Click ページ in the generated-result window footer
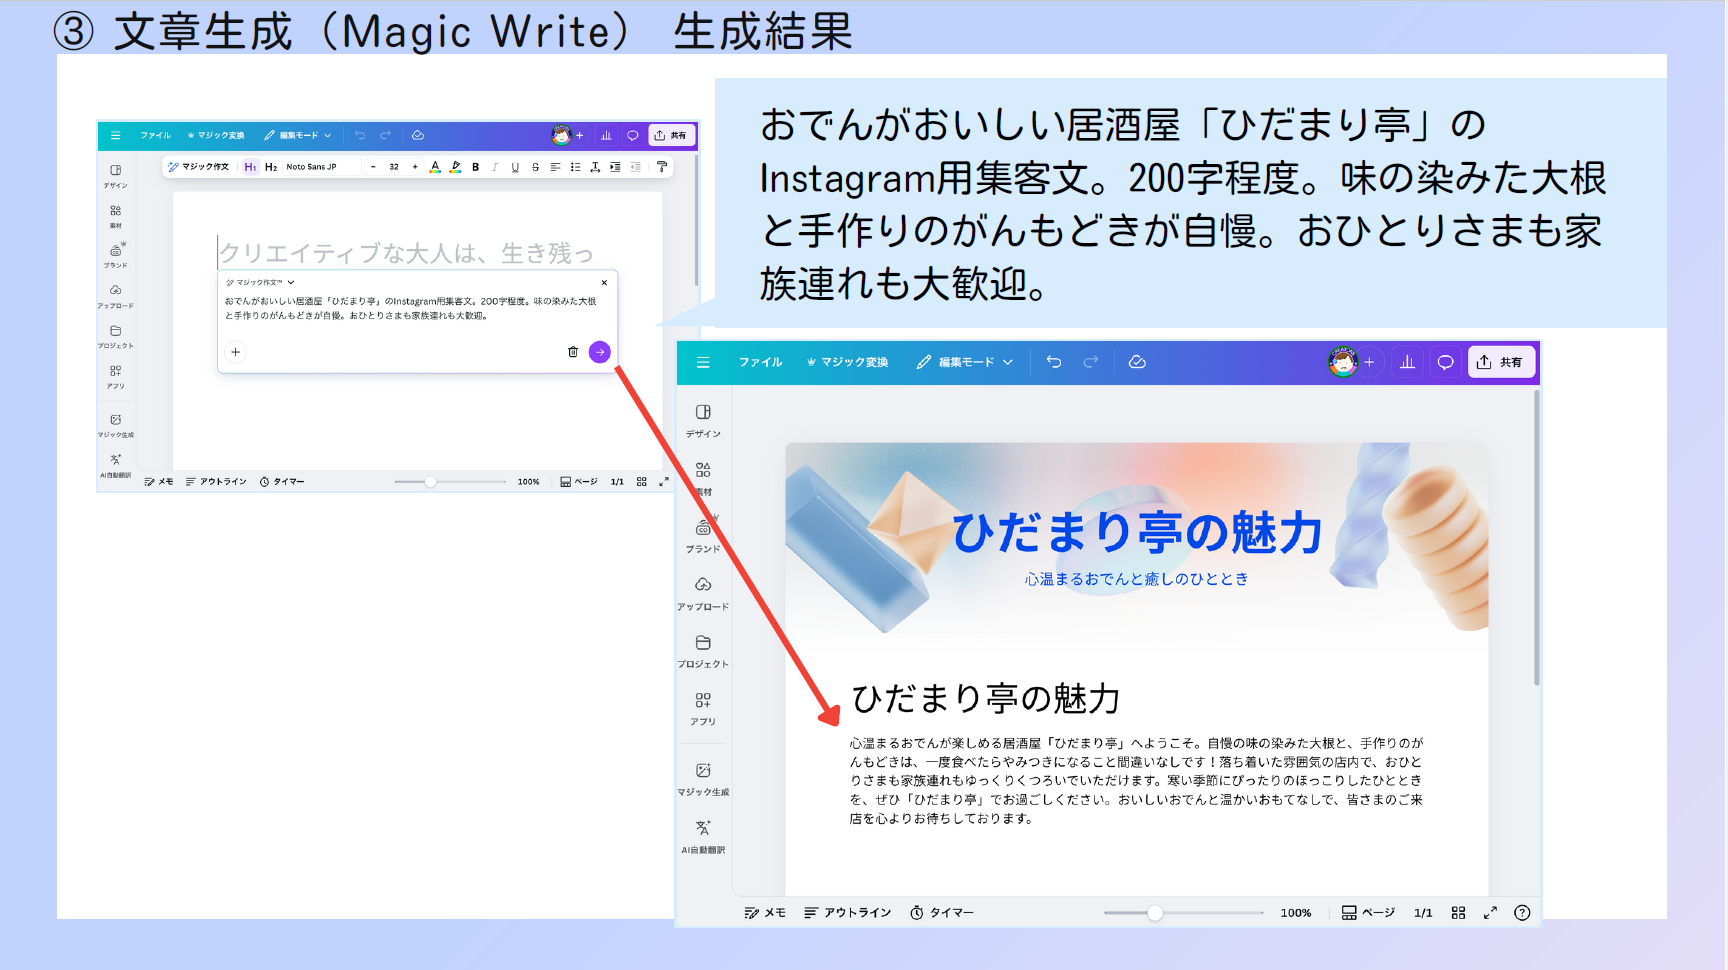1728x970 pixels. 1368,913
